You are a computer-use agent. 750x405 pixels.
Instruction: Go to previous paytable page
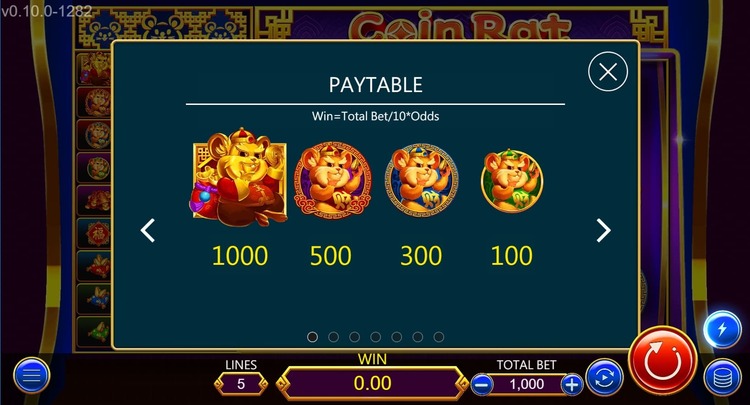(147, 230)
